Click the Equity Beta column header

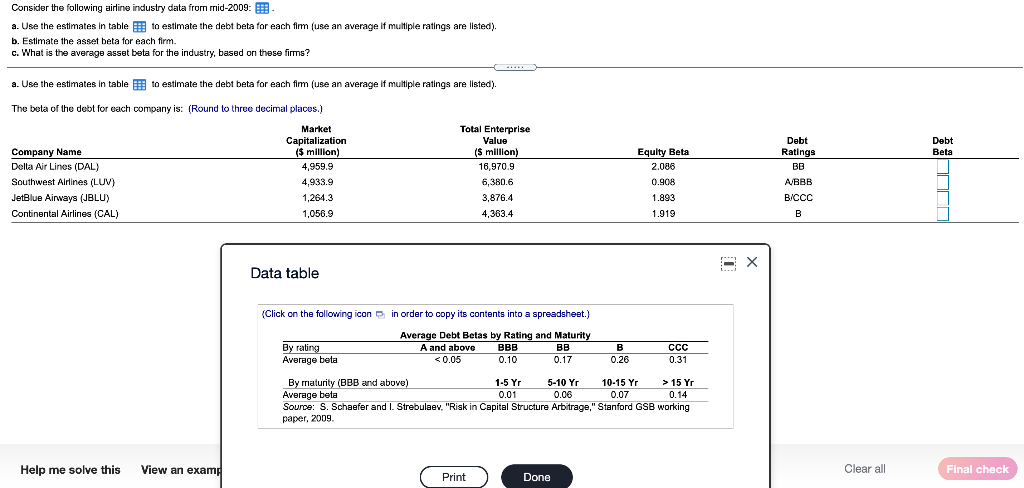(663, 152)
